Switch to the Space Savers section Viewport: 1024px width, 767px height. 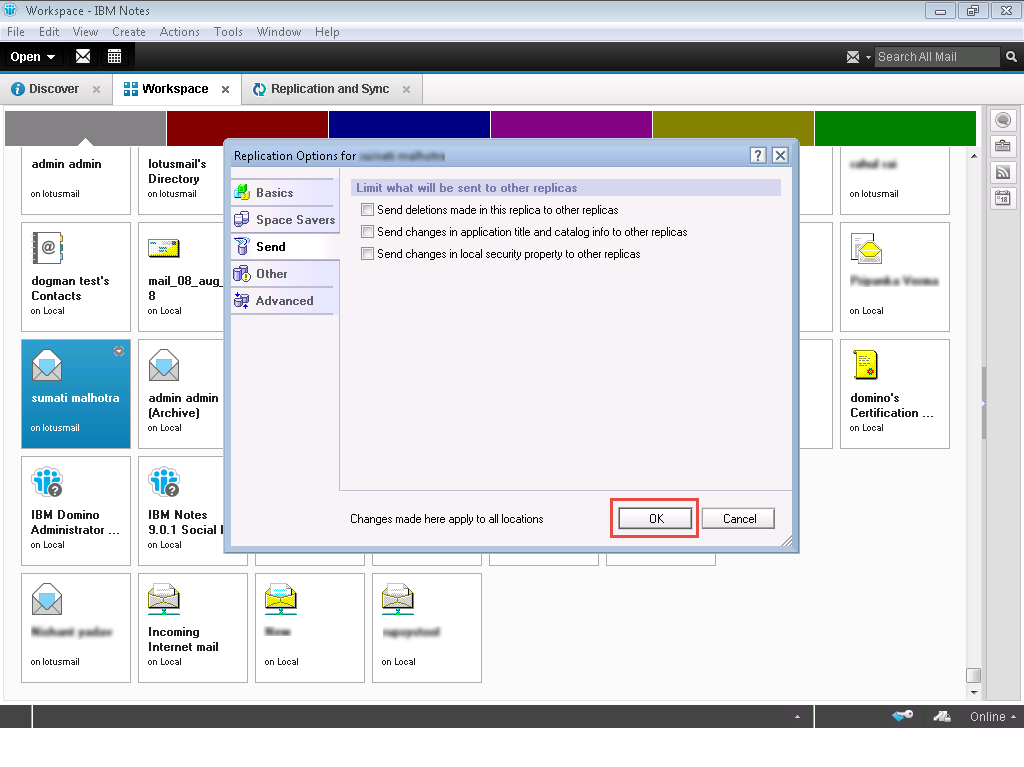[x=285, y=220]
